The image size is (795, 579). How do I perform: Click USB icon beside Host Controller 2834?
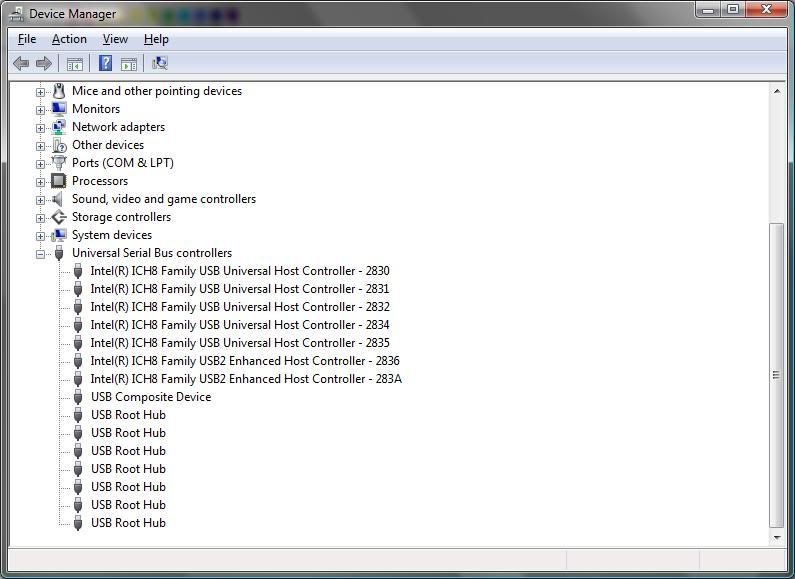click(x=78, y=325)
